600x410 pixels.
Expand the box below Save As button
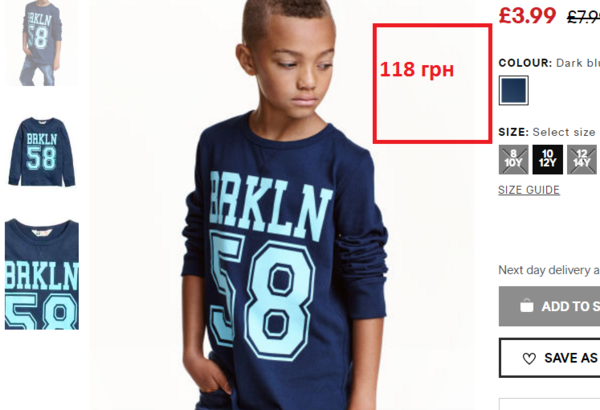(549, 404)
